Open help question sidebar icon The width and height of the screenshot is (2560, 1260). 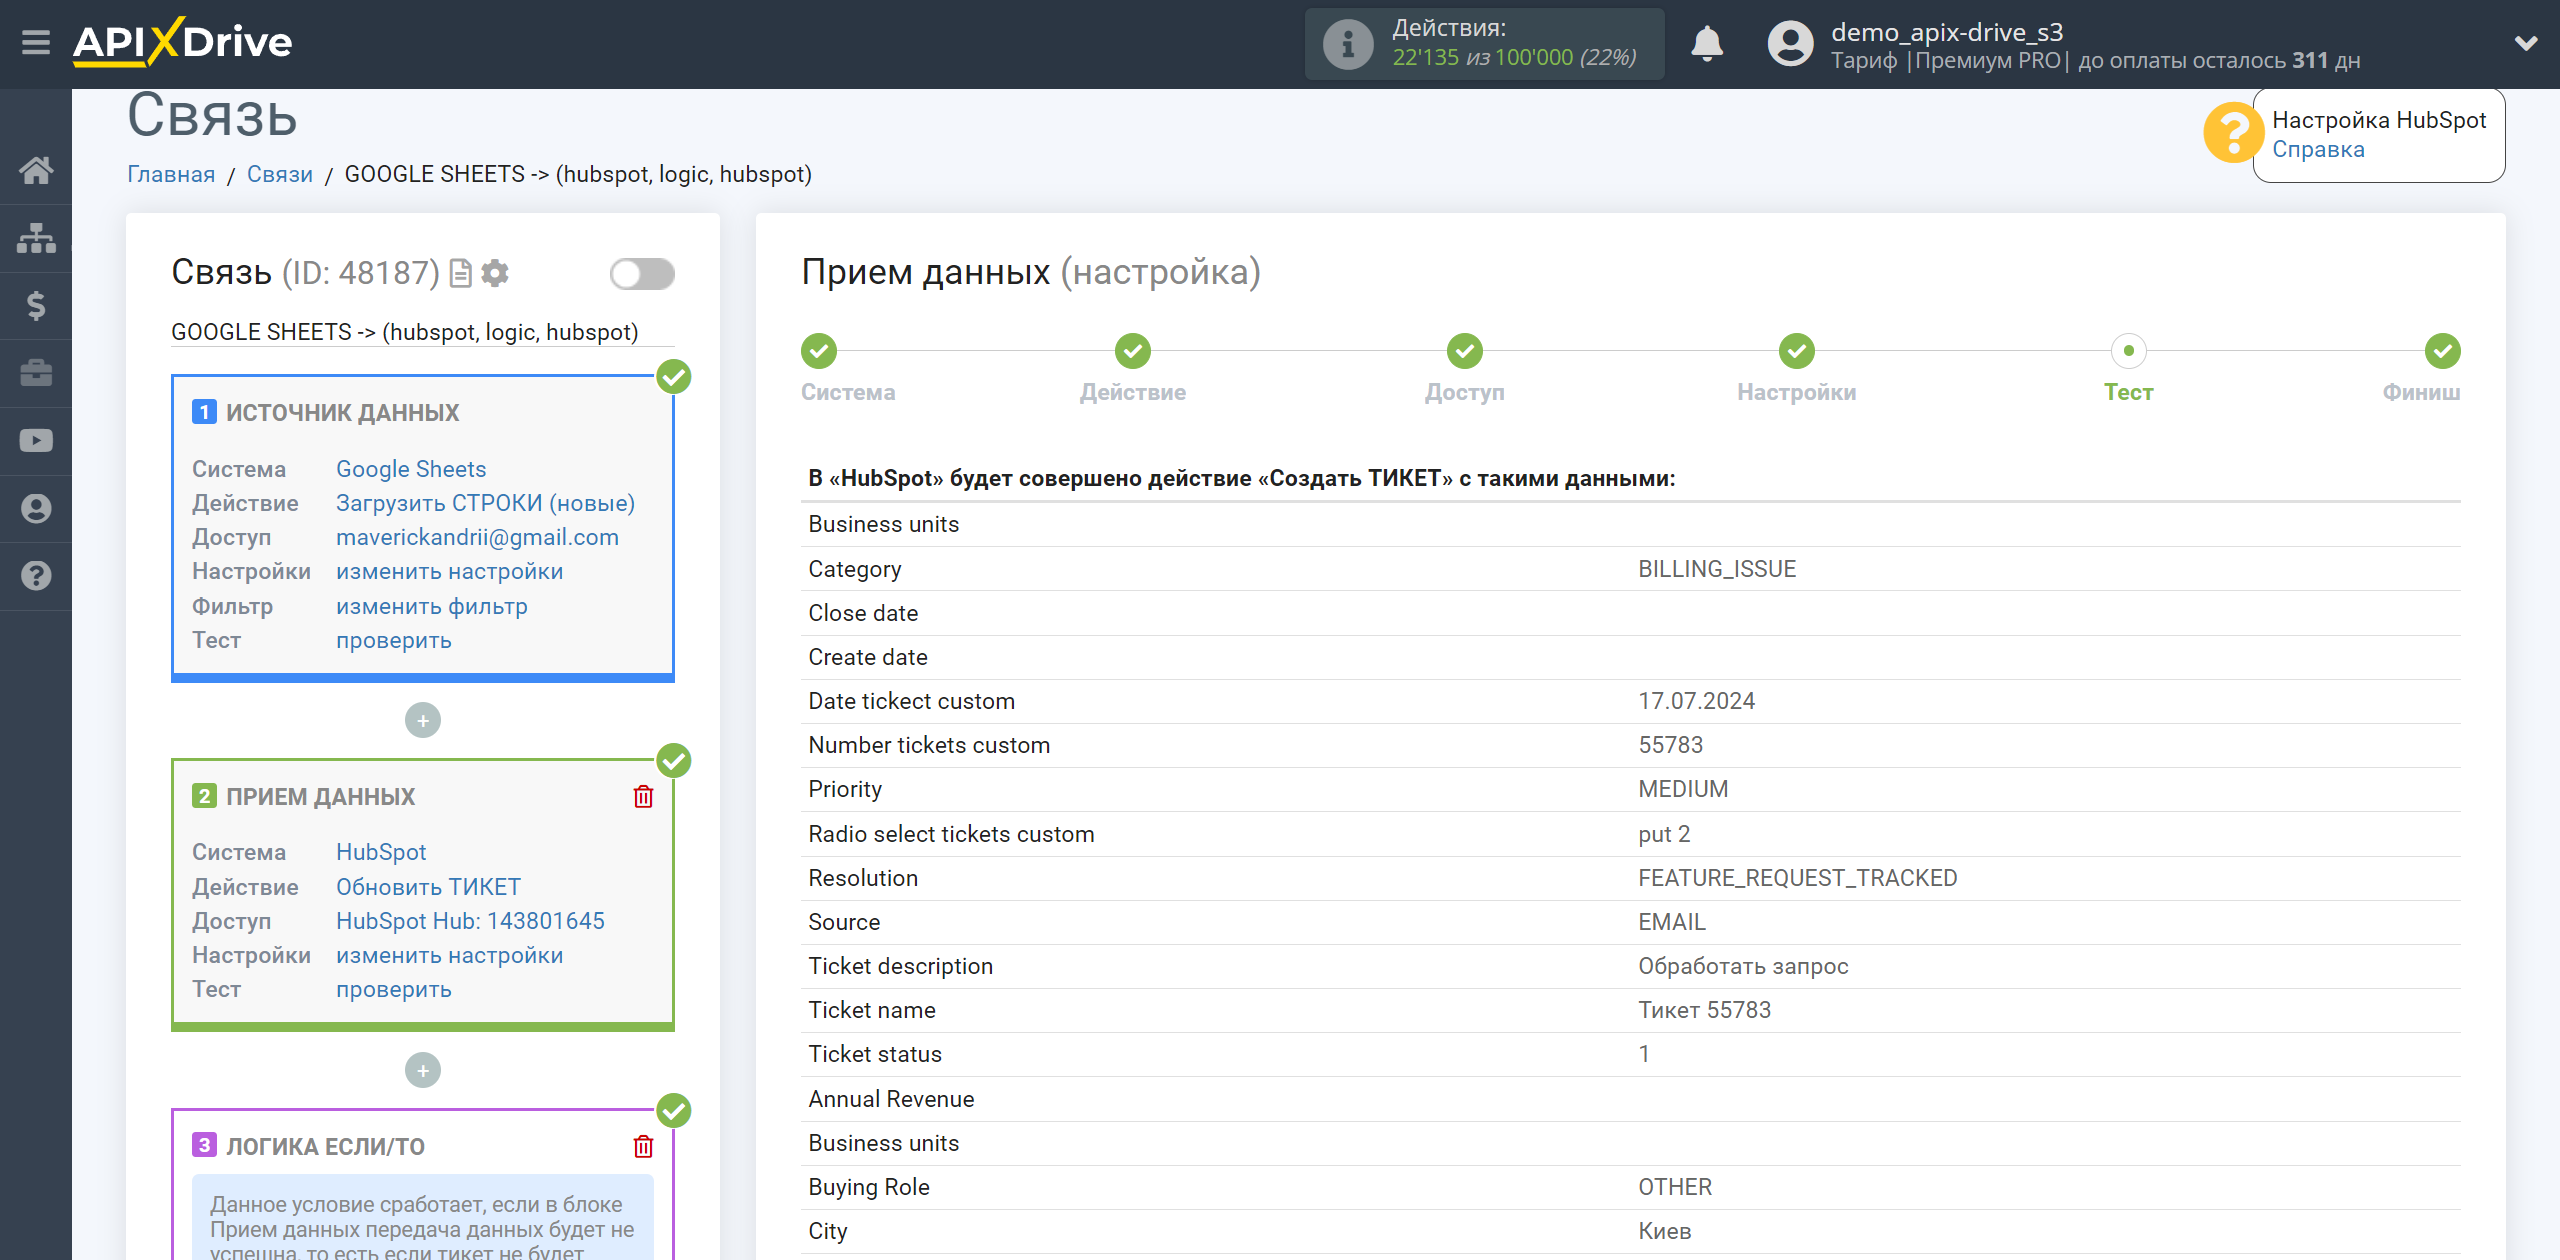[36, 576]
